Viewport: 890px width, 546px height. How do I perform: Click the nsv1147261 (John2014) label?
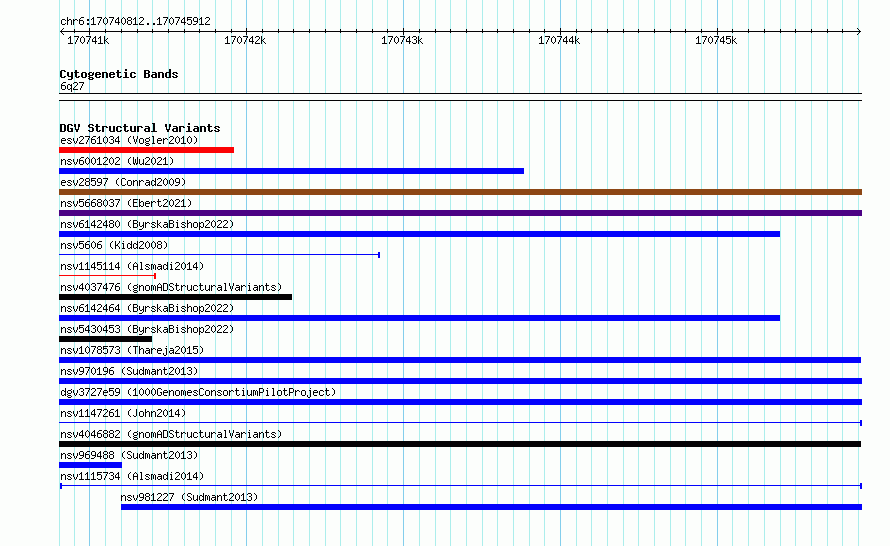click(123, 413)
